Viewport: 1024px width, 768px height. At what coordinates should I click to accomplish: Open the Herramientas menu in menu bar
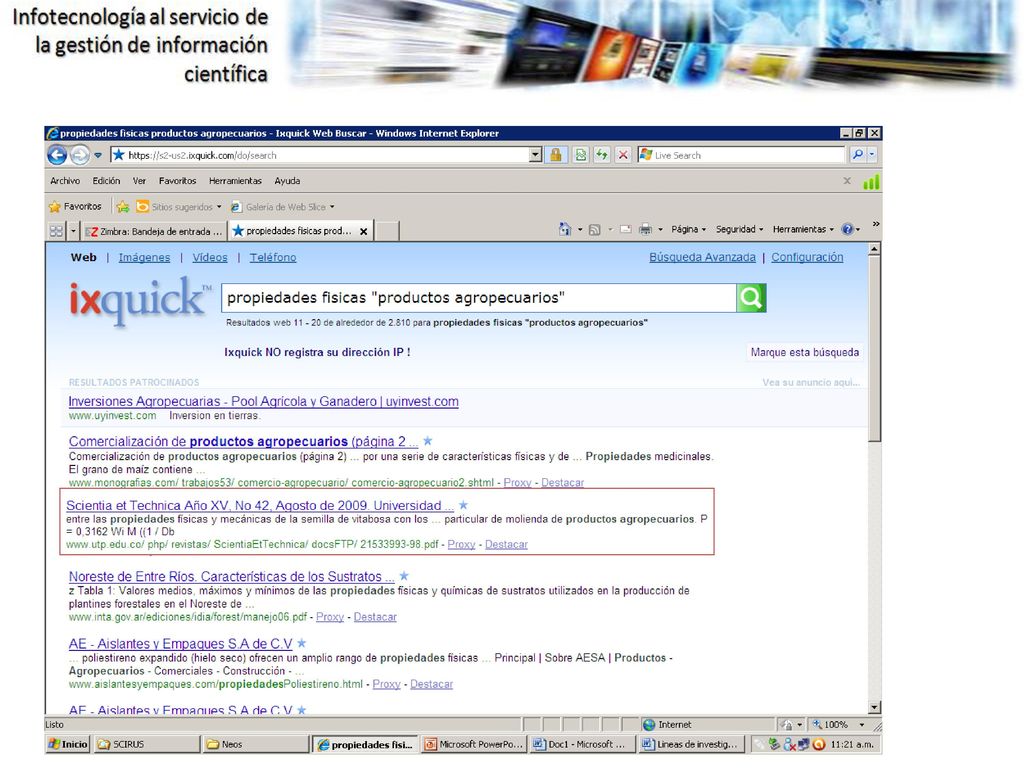click(x=235, y=181)
